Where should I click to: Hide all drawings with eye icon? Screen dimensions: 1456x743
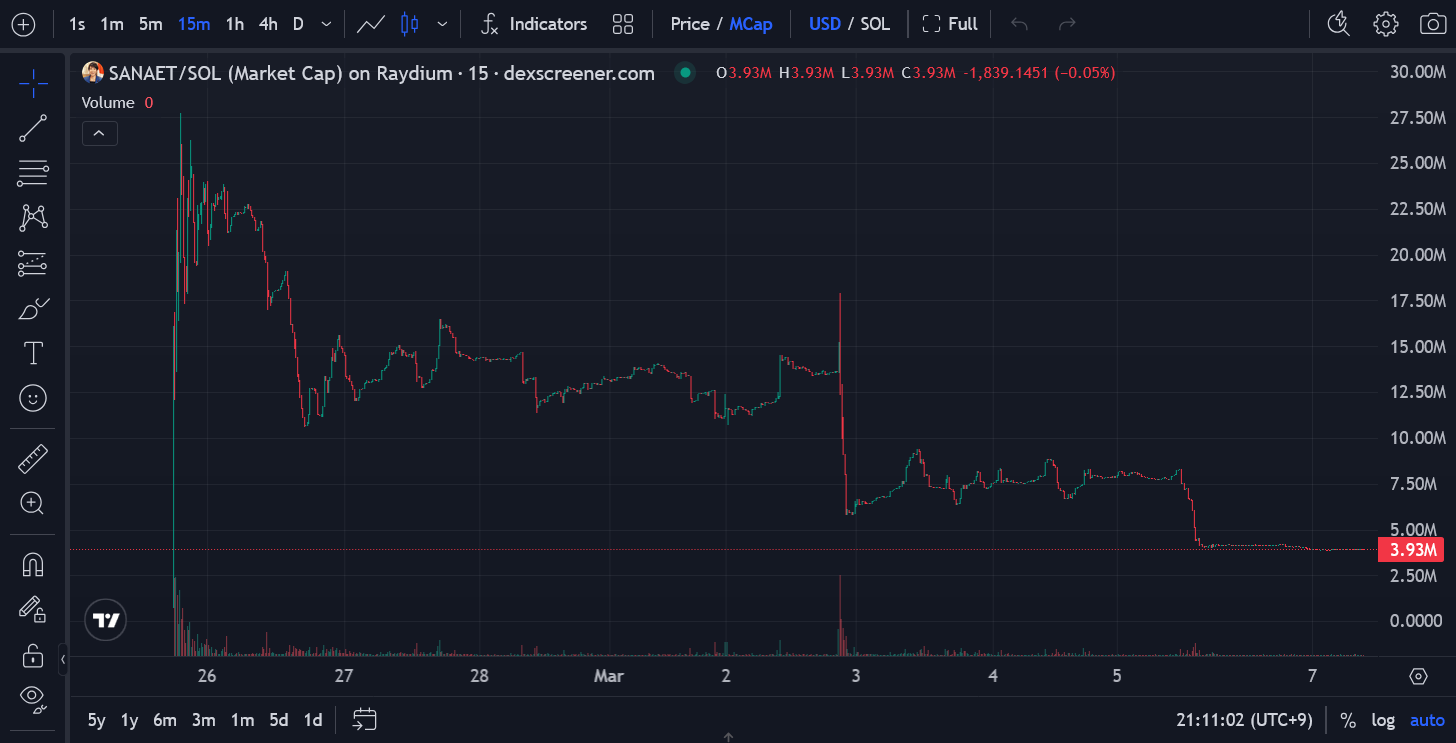point(33,697)
